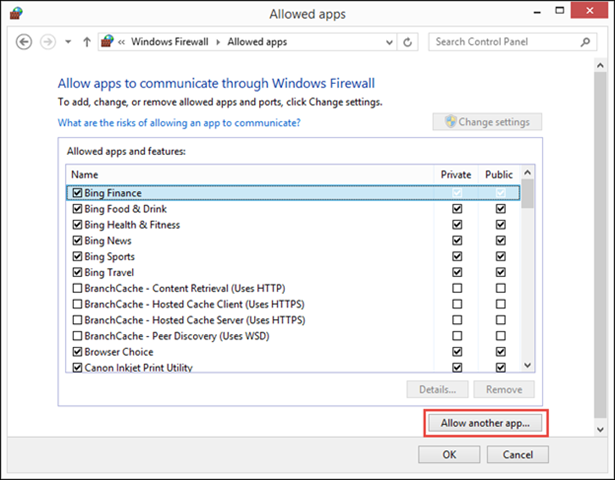Image resolution: width=615 pixels, height=480 pixels.
Task: Toggle the Bing Sports name checkbox
Action: 77,256
